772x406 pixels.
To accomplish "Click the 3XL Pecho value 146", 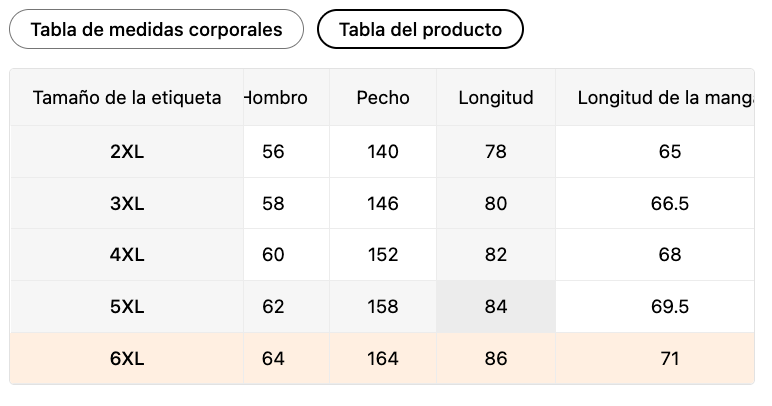I will (x=383, y=203).
